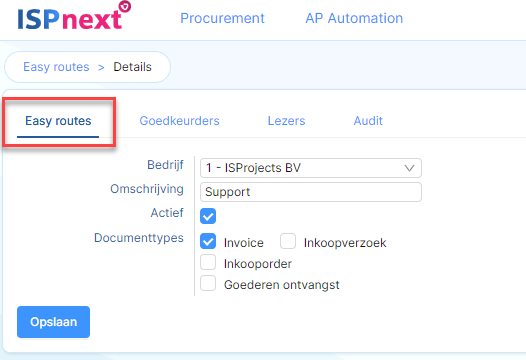Enable the Inkooporder checkbox
Viewport: 526px width, 360px height.
point(208,262)
